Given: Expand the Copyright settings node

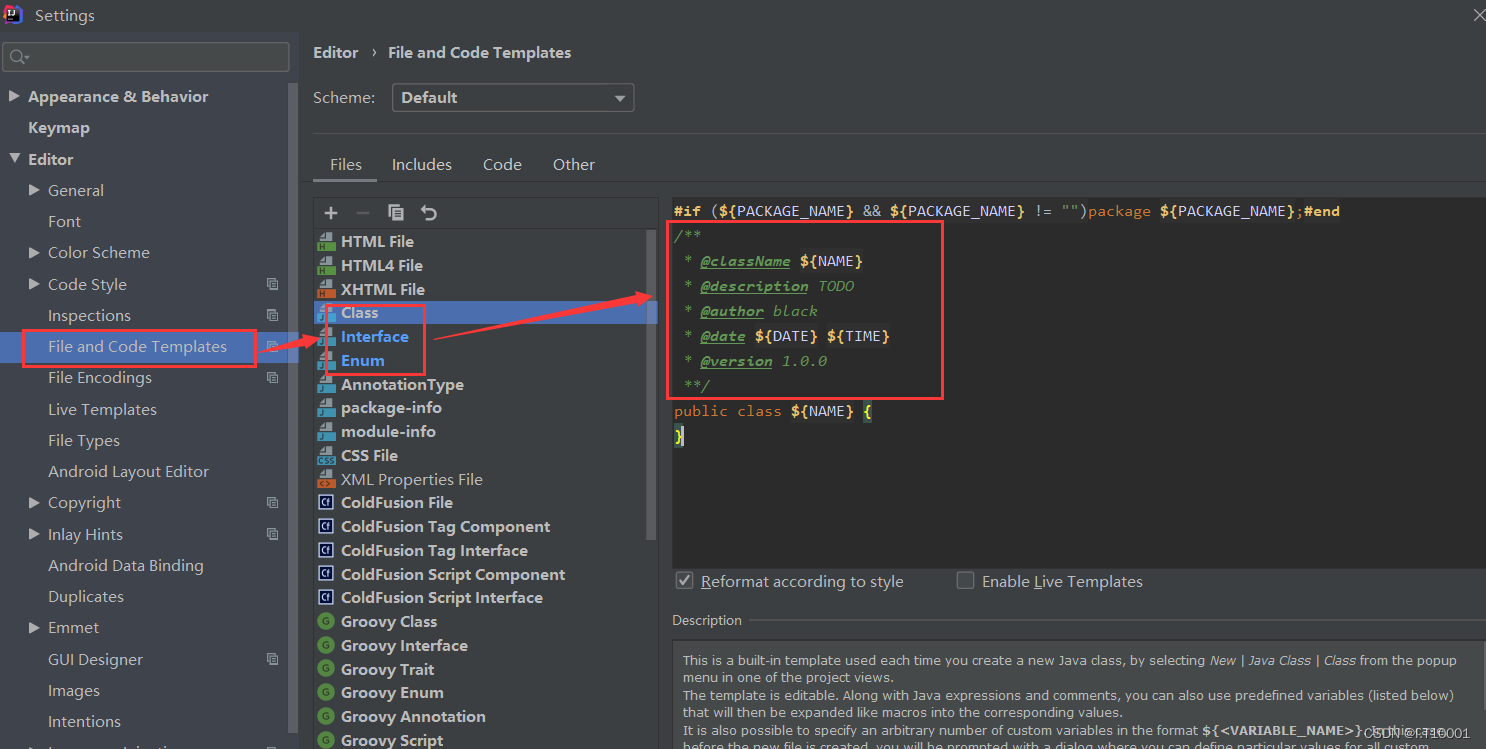Looking at the screenshot, I should (35, 503).
